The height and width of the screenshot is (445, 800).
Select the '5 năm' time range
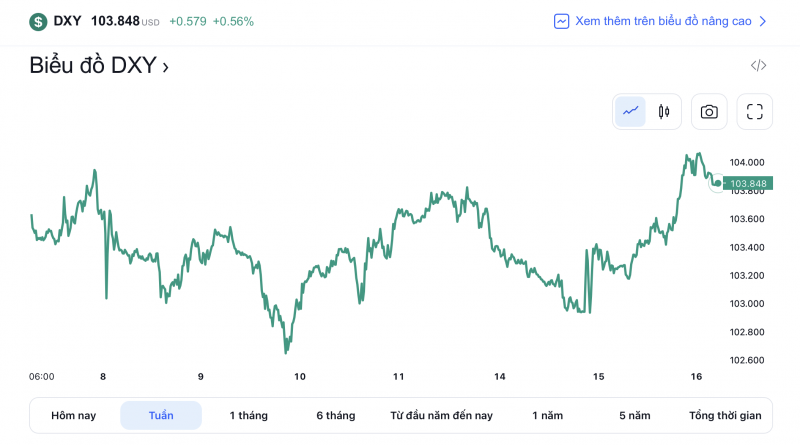[634, 416]
